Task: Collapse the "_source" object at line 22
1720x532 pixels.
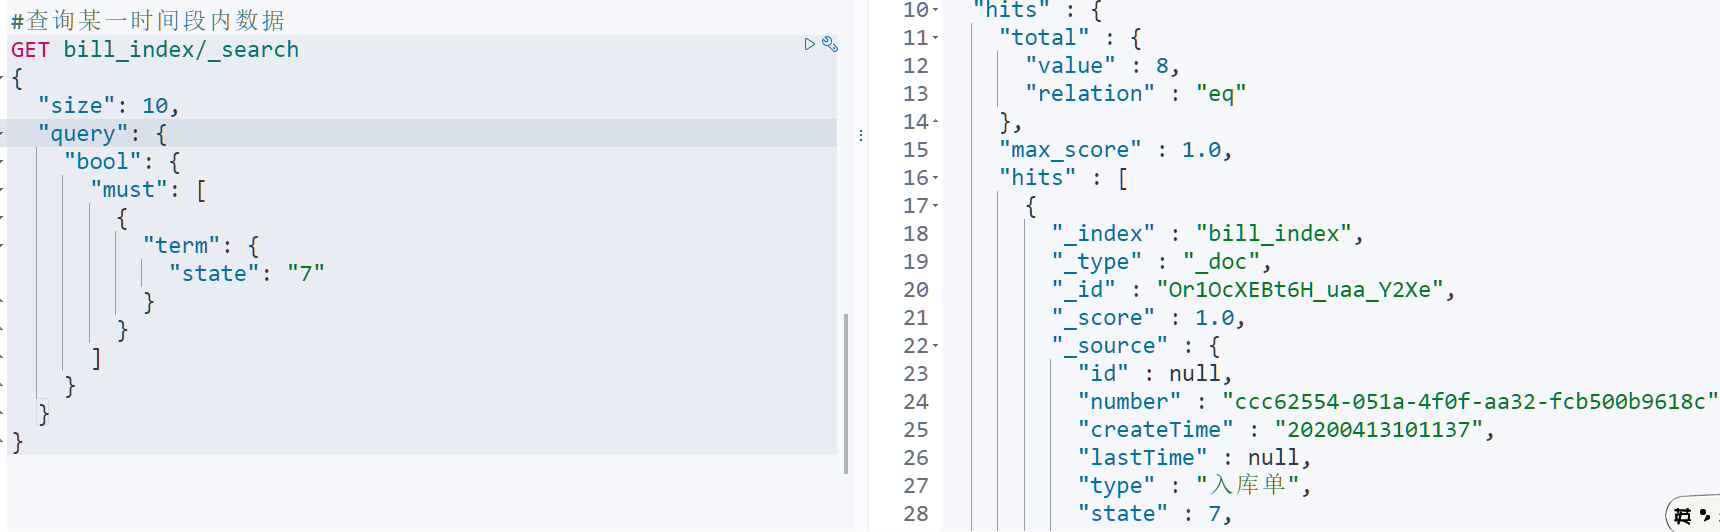Action: [936, 346]
